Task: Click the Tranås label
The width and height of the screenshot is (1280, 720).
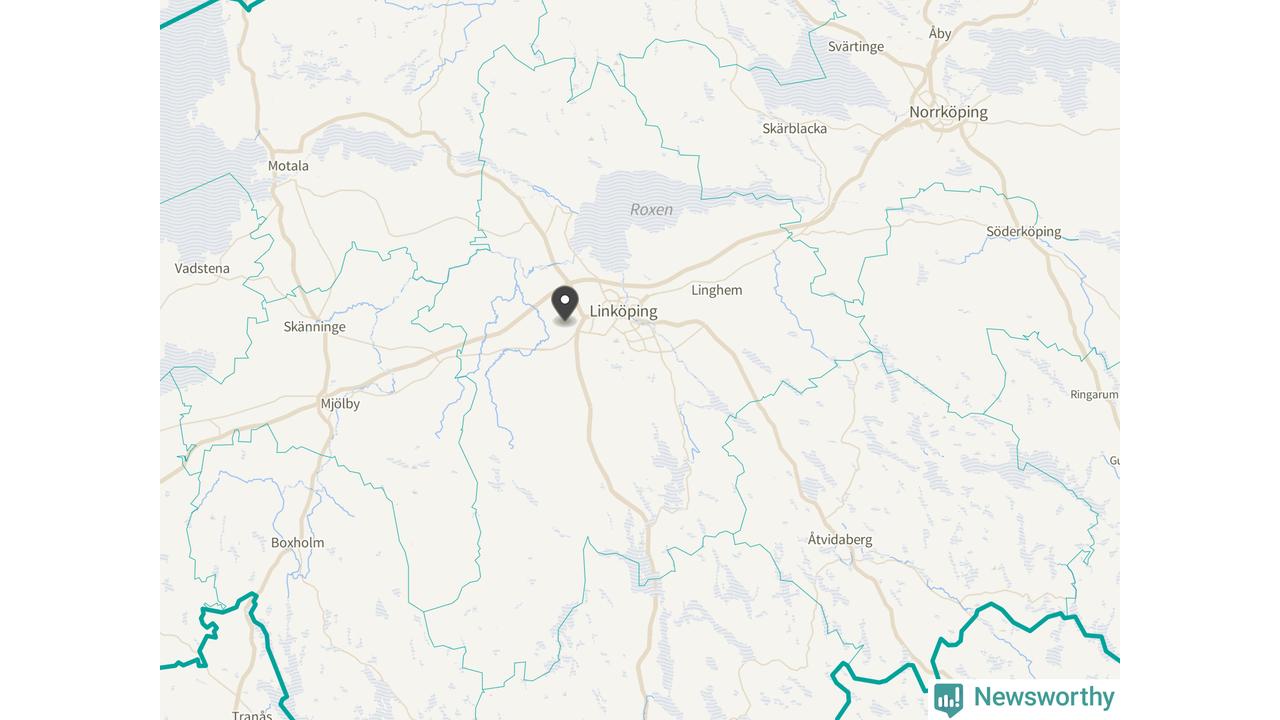Action: [x=252, y=715]
